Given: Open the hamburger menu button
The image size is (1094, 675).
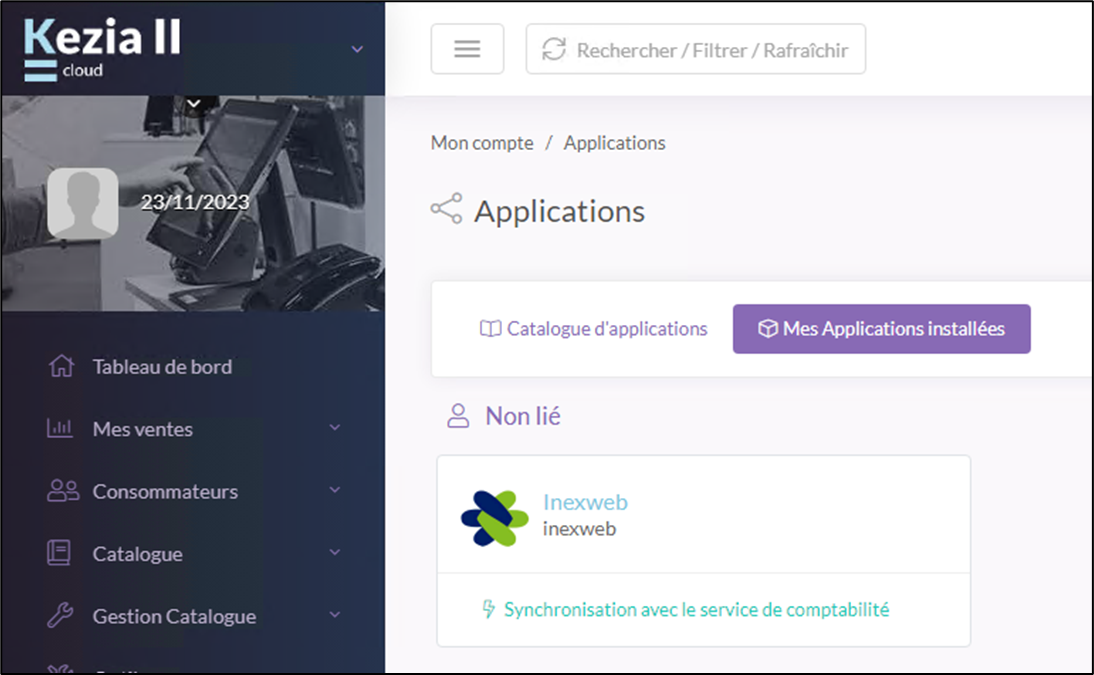Looking at the screenshot, I should point(467,49).
